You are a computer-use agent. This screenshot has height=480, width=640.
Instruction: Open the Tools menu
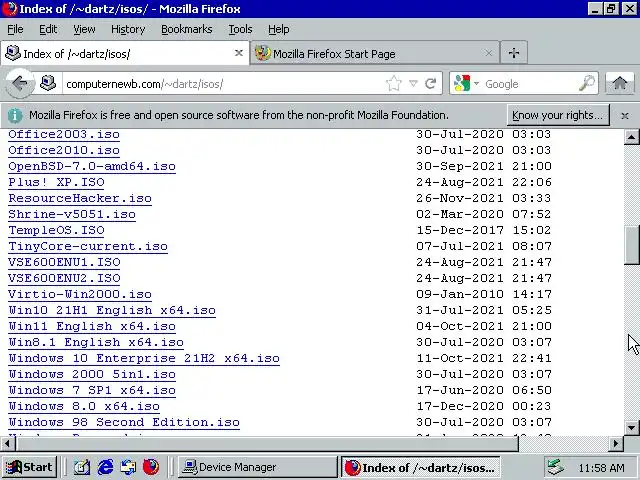240,29
